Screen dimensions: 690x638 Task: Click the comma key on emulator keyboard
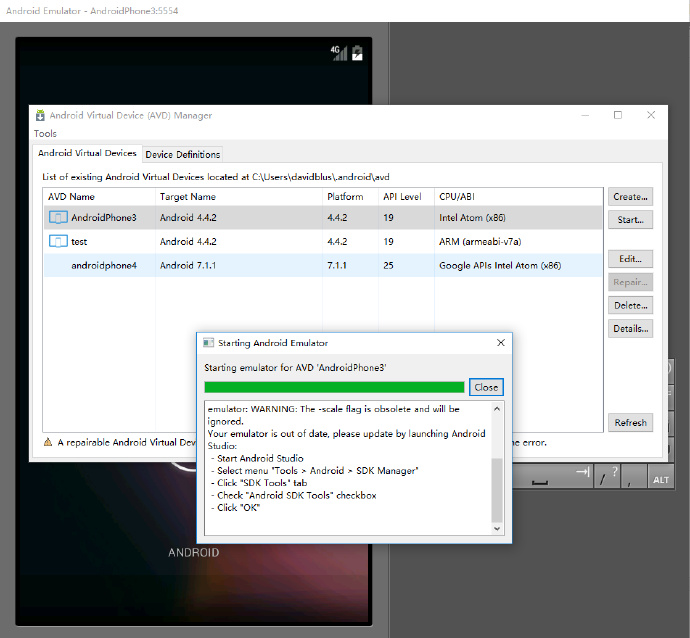pyautogui.click(x=633, y=476)
